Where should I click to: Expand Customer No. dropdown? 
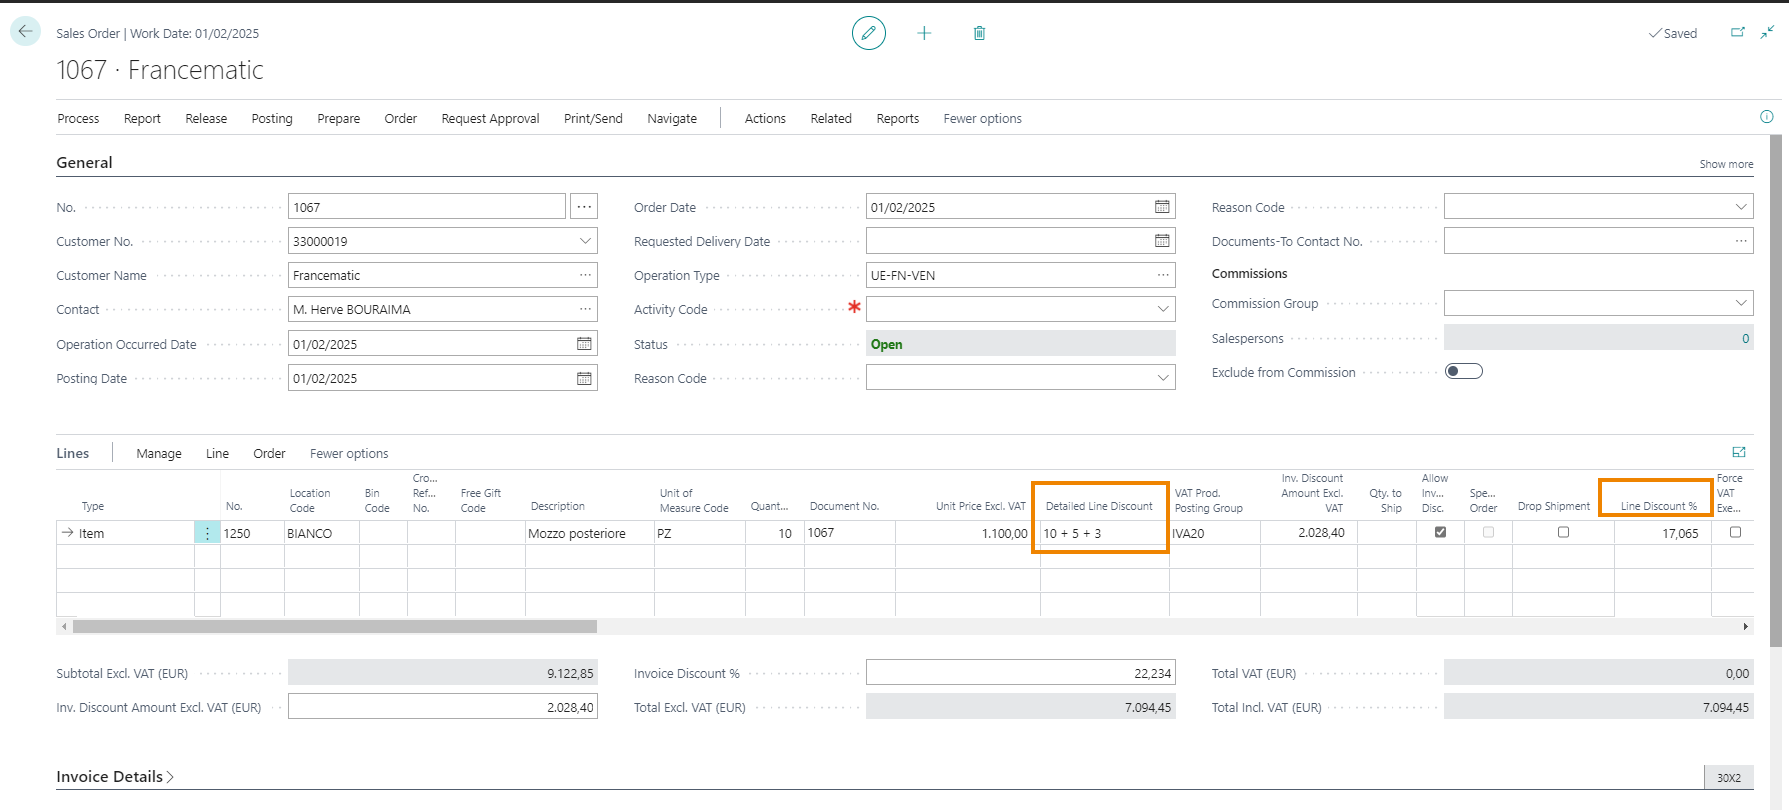(585, 241)
